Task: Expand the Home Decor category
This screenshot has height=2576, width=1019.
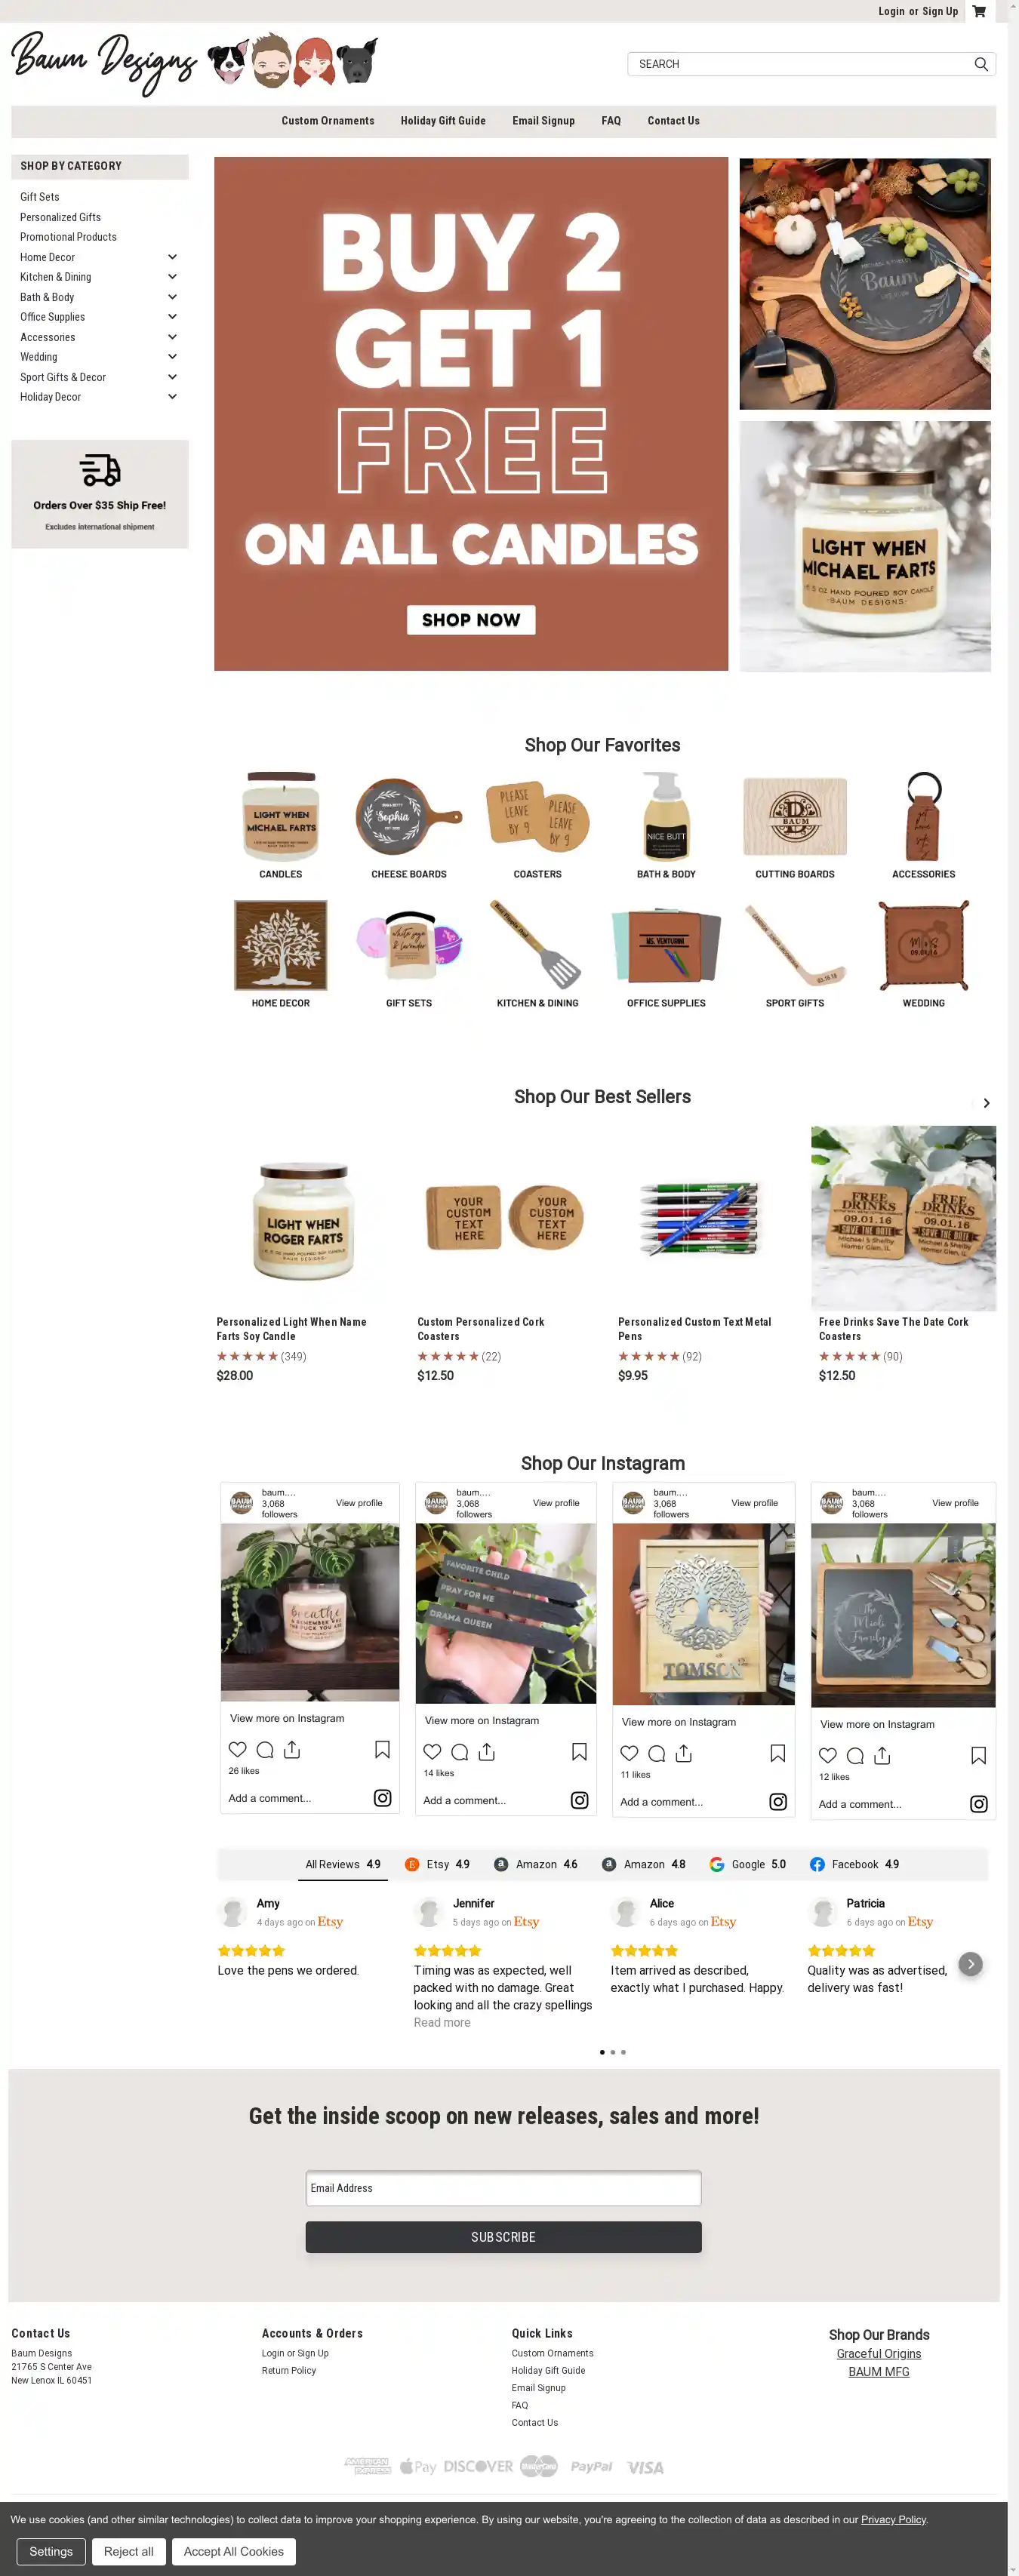Action: 172,257
